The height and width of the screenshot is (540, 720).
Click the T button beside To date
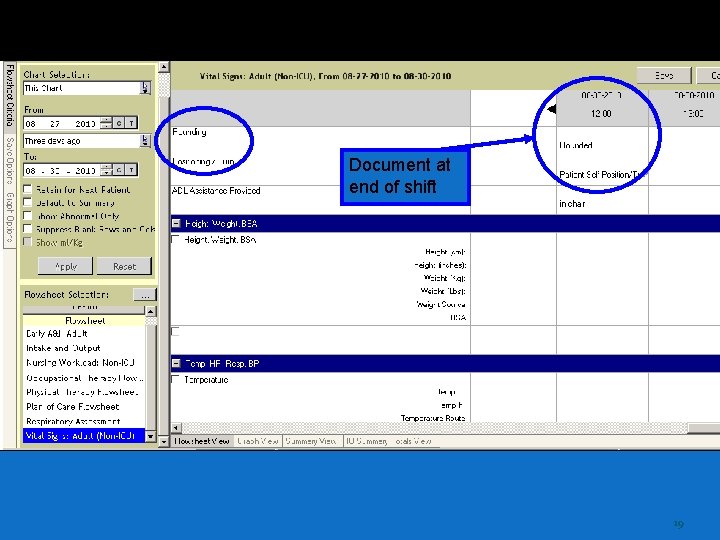pyautogui.click(x=131, y=170)
